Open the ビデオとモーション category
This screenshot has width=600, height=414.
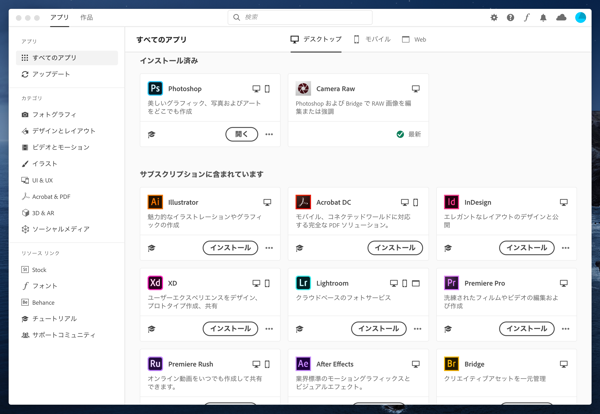(55, 147)
